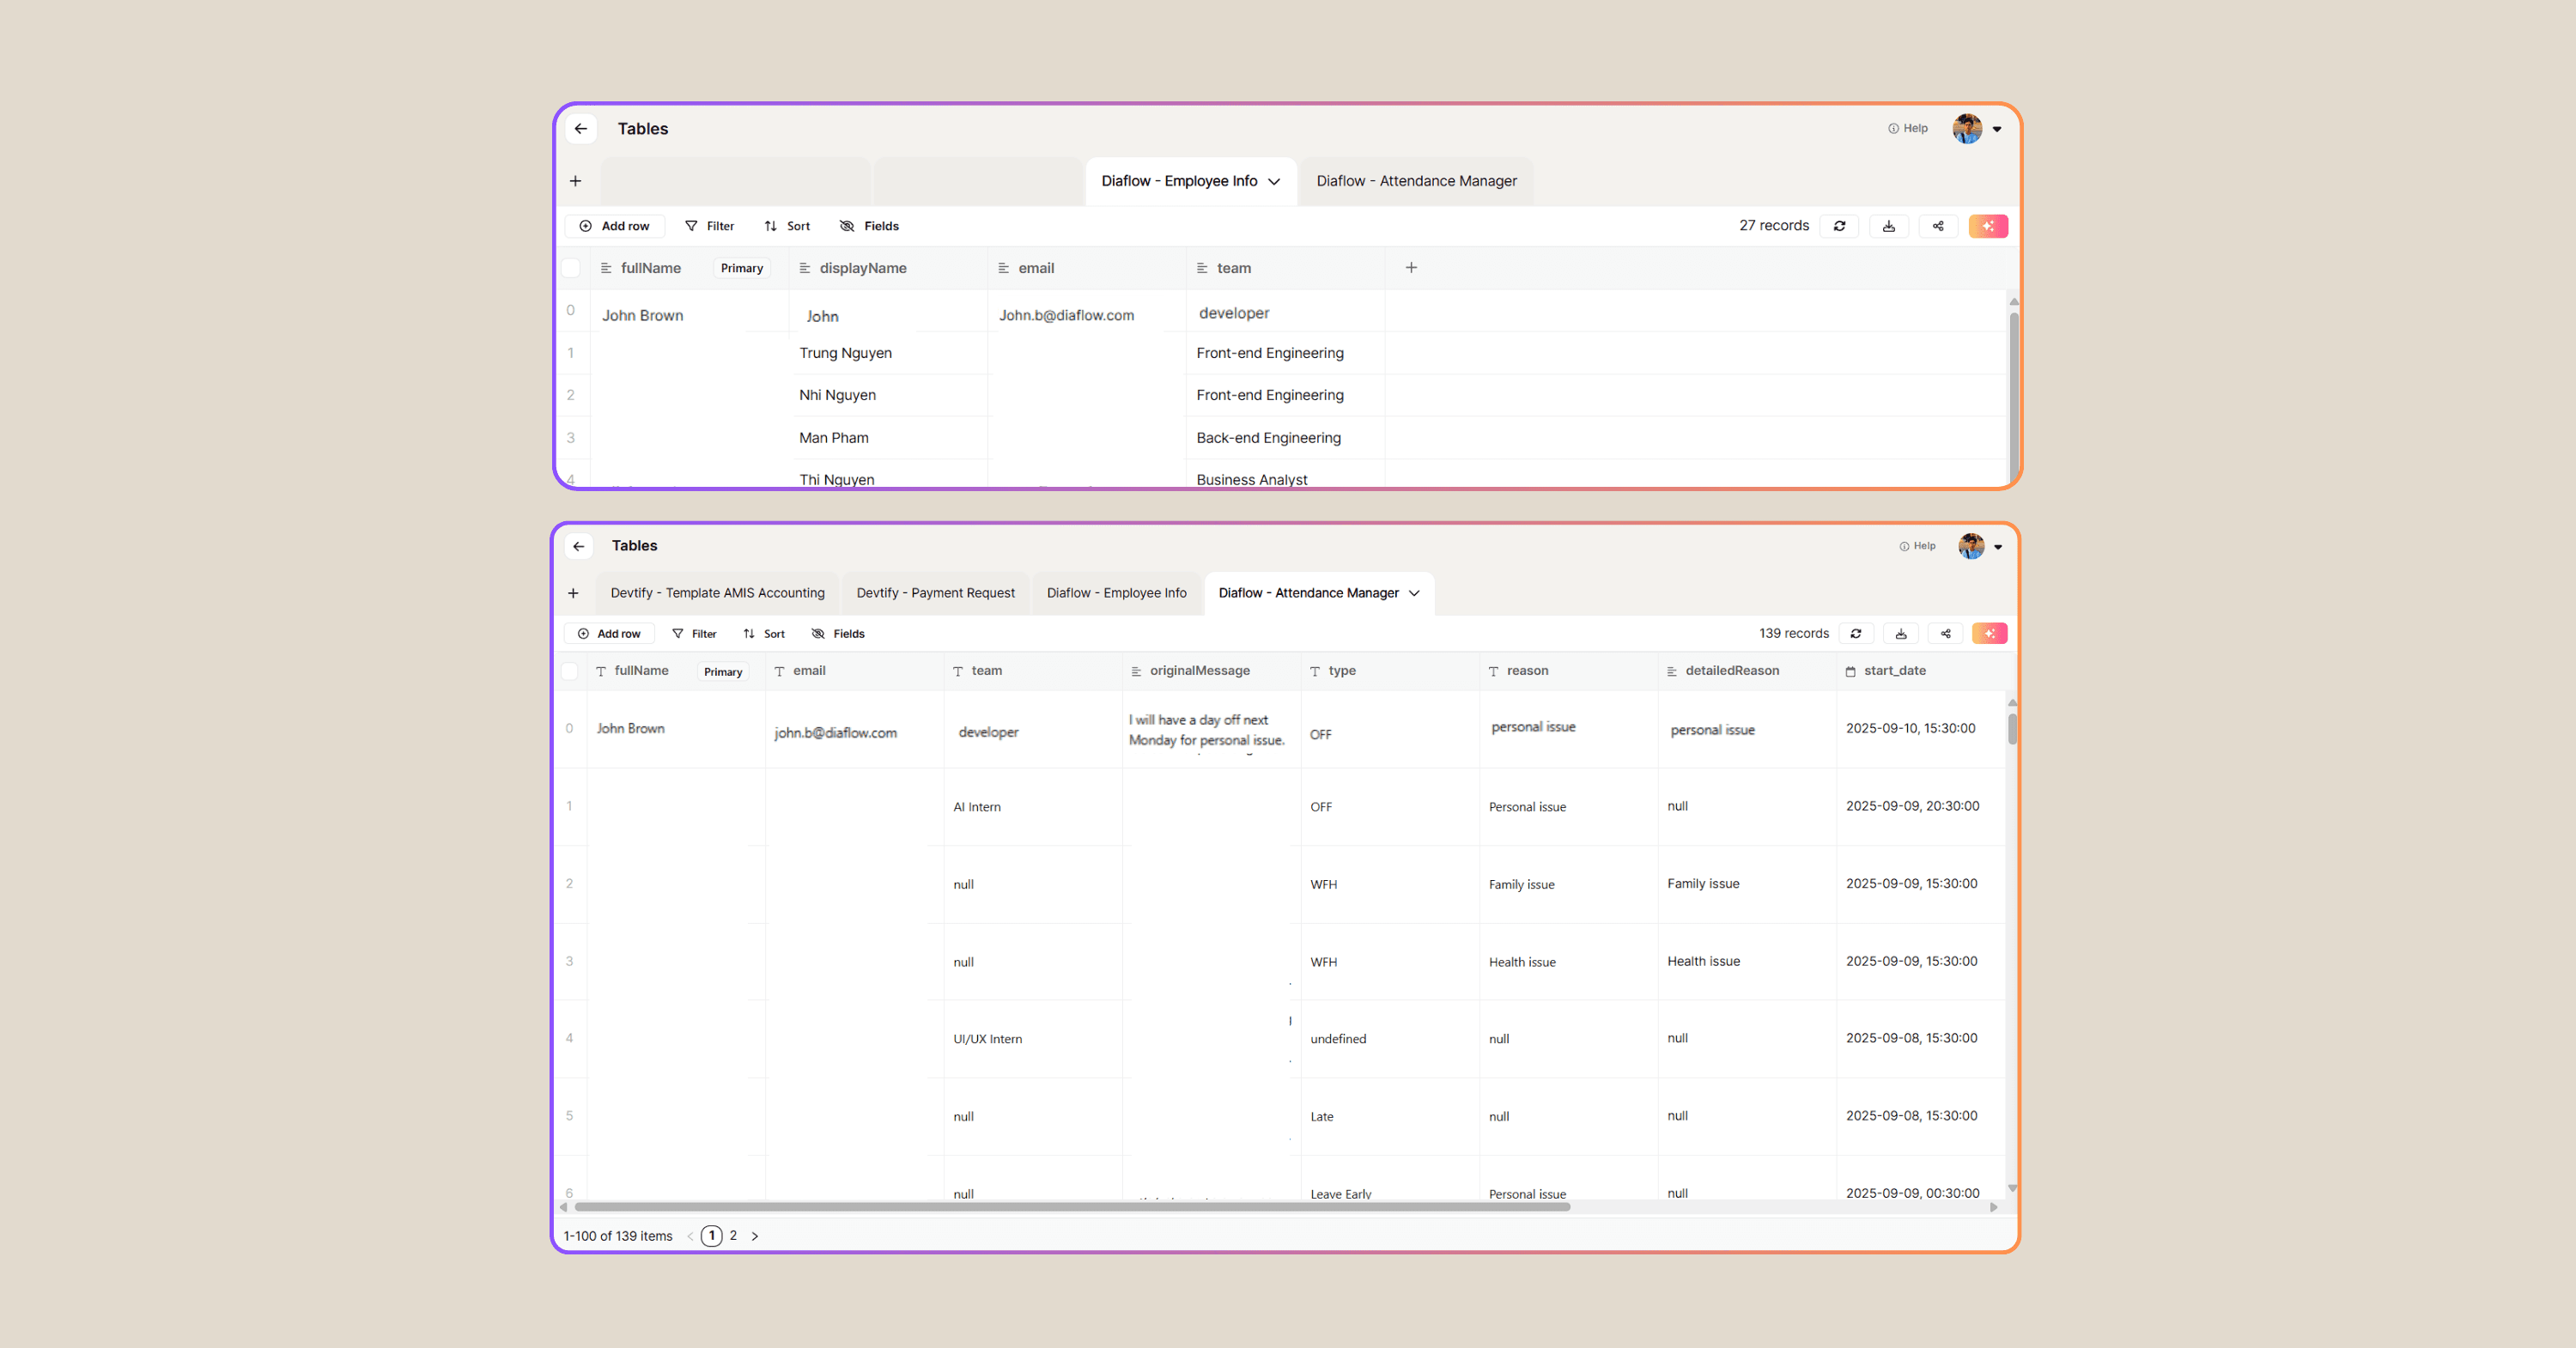Click plus icon to add table in bottom panel

pyautogui.click(x=573, y=593)
